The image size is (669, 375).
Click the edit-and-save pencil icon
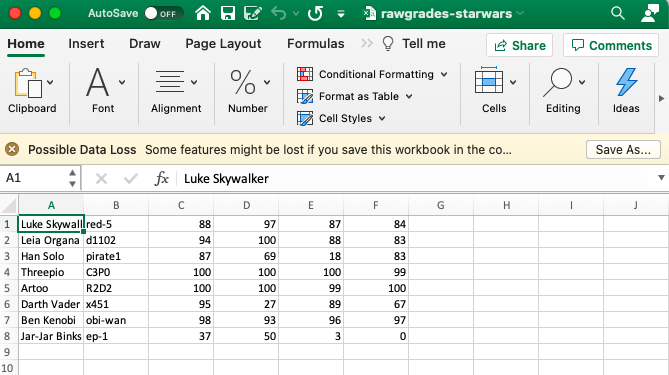click(x=253, y=13)
